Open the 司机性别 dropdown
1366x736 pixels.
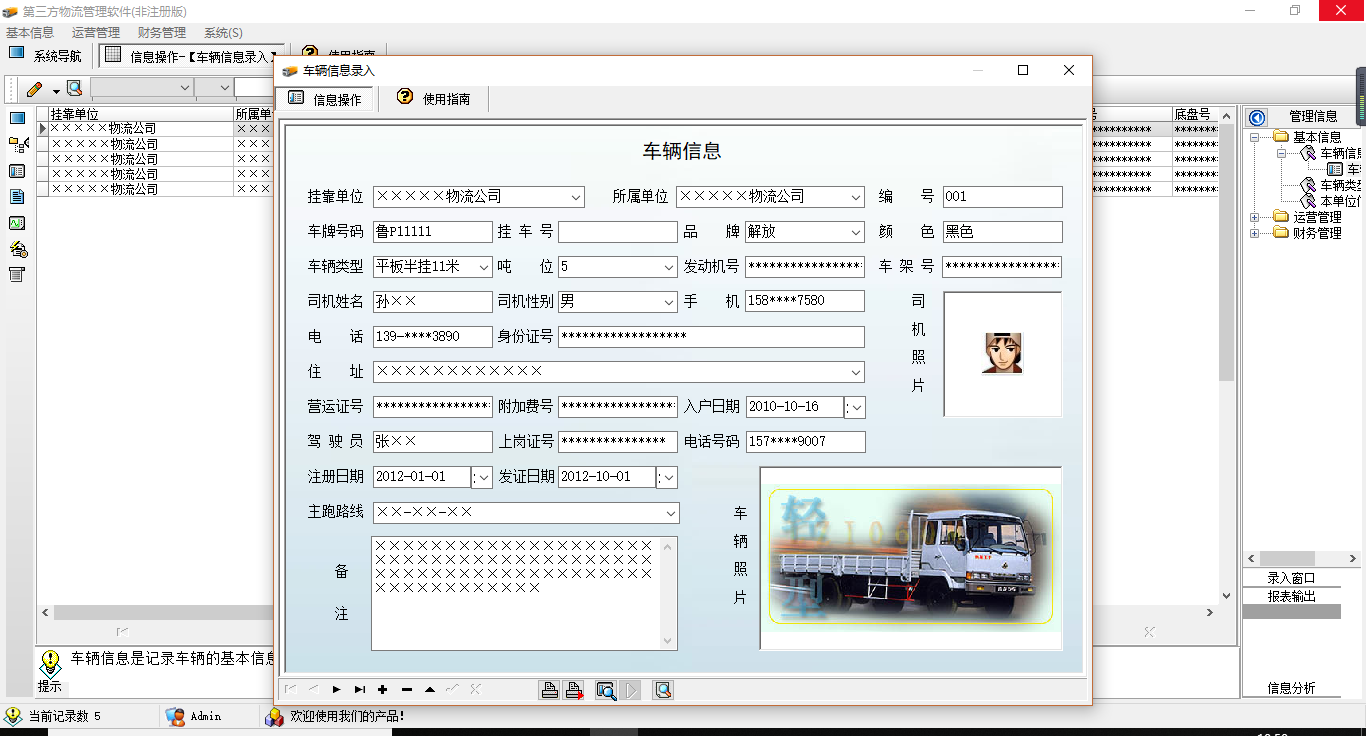pos(669,302)
